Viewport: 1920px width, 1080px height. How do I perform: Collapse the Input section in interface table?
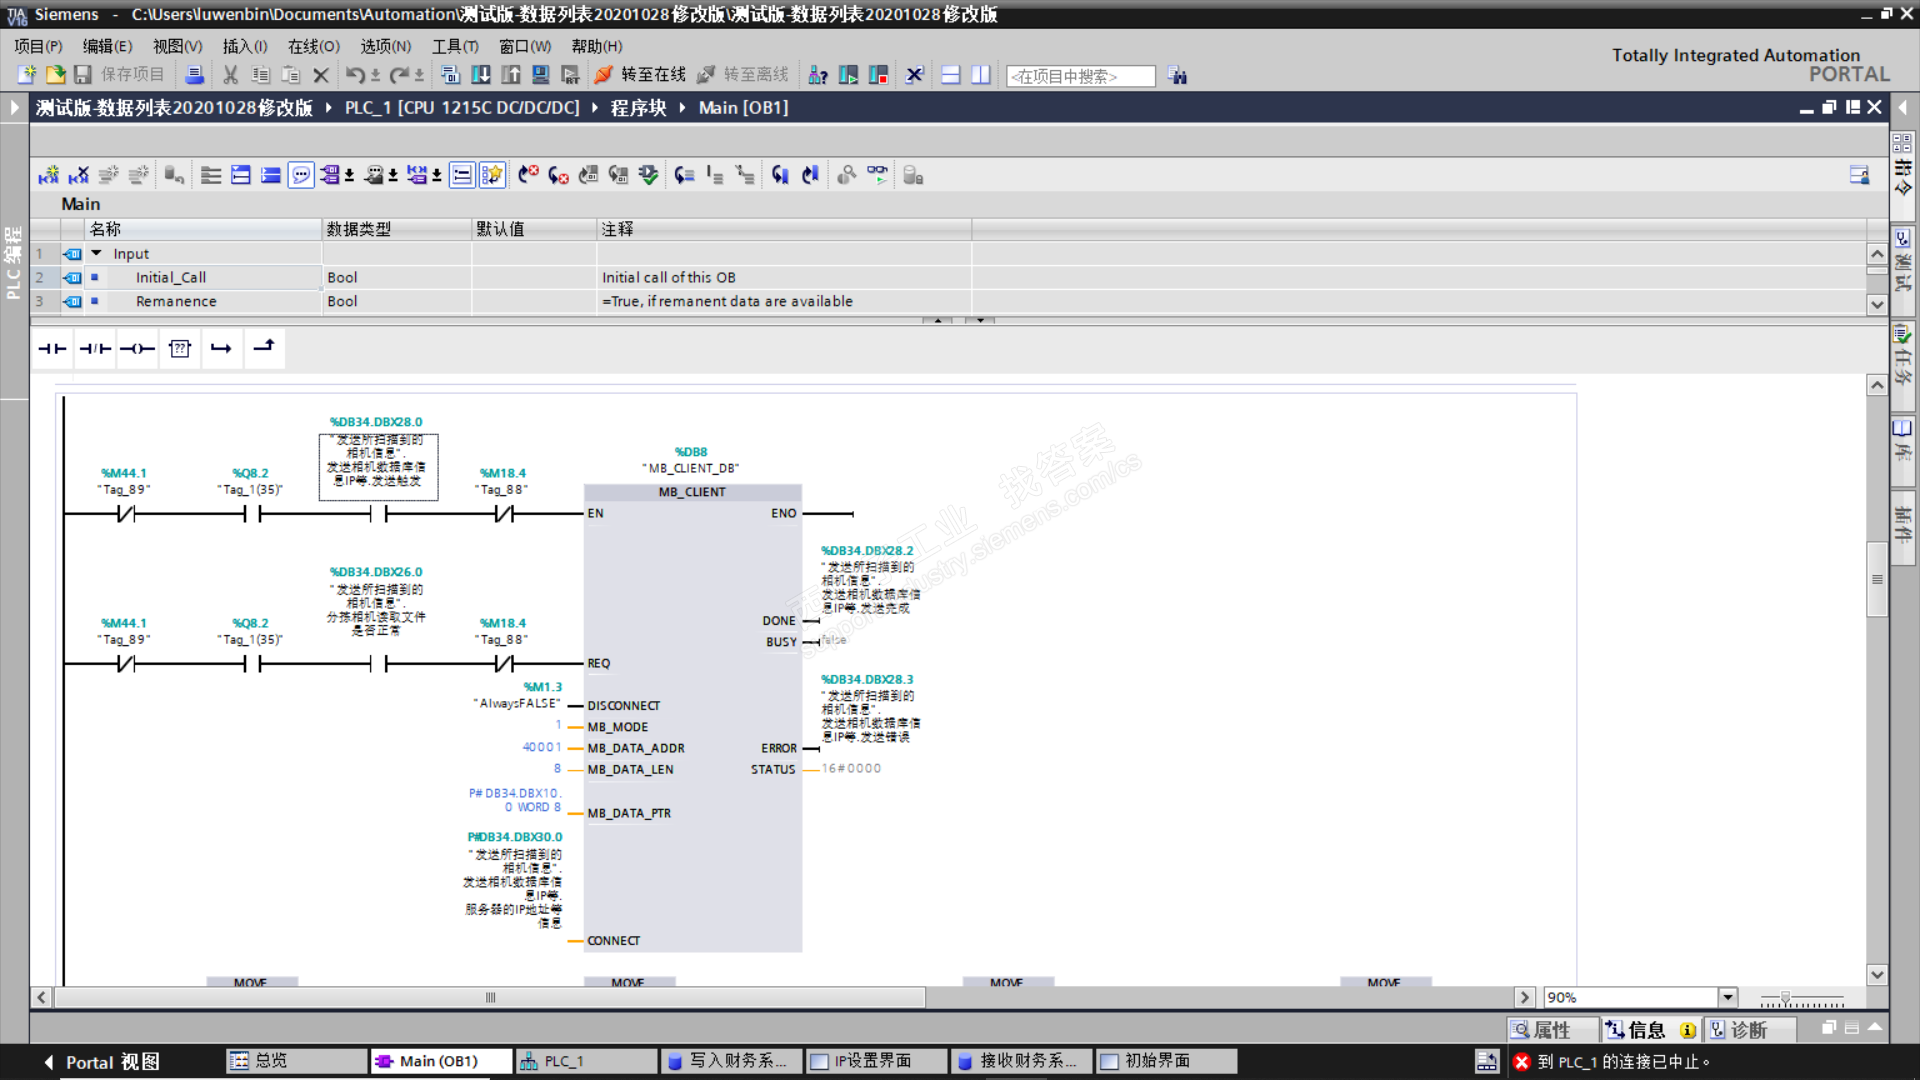pyautogui.click(x=97, y=254)
